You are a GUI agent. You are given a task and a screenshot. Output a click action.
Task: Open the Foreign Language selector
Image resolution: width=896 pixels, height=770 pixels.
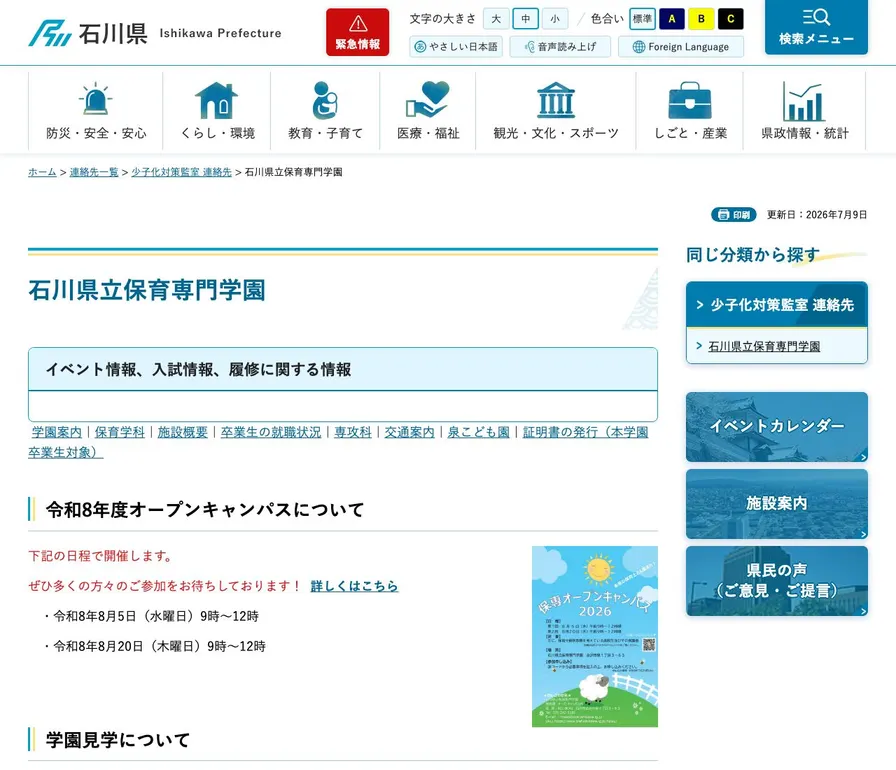point(681,47)
